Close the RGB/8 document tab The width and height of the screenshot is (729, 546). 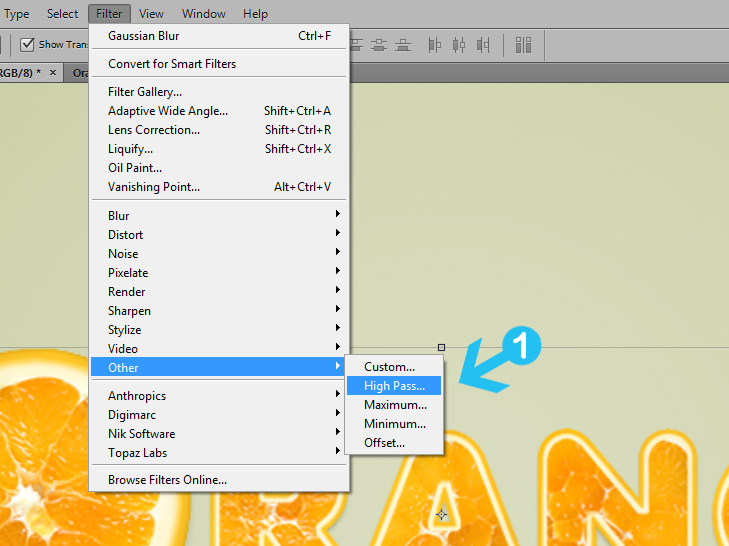53,73
